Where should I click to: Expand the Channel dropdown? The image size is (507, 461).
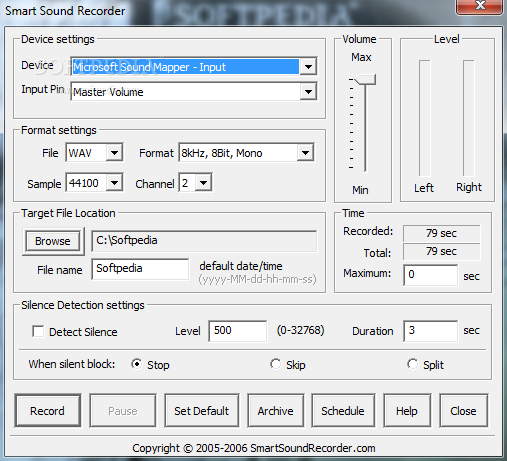pos(203,183)
